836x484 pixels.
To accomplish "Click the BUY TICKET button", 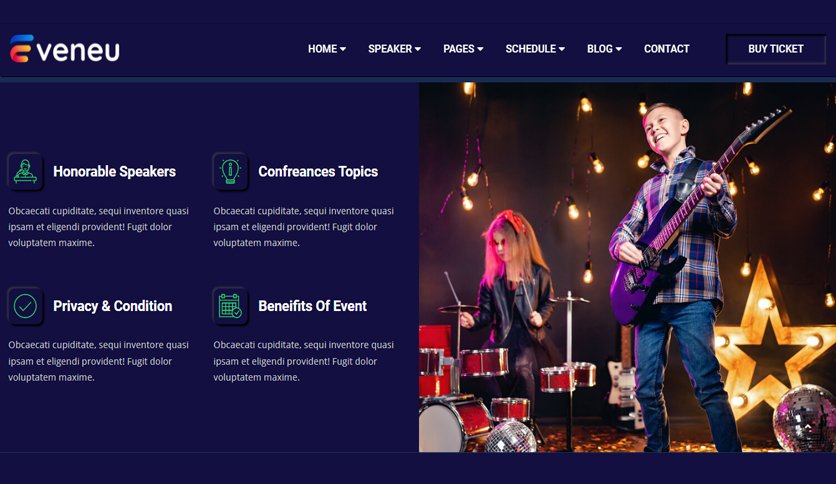I will click(776, 49).
